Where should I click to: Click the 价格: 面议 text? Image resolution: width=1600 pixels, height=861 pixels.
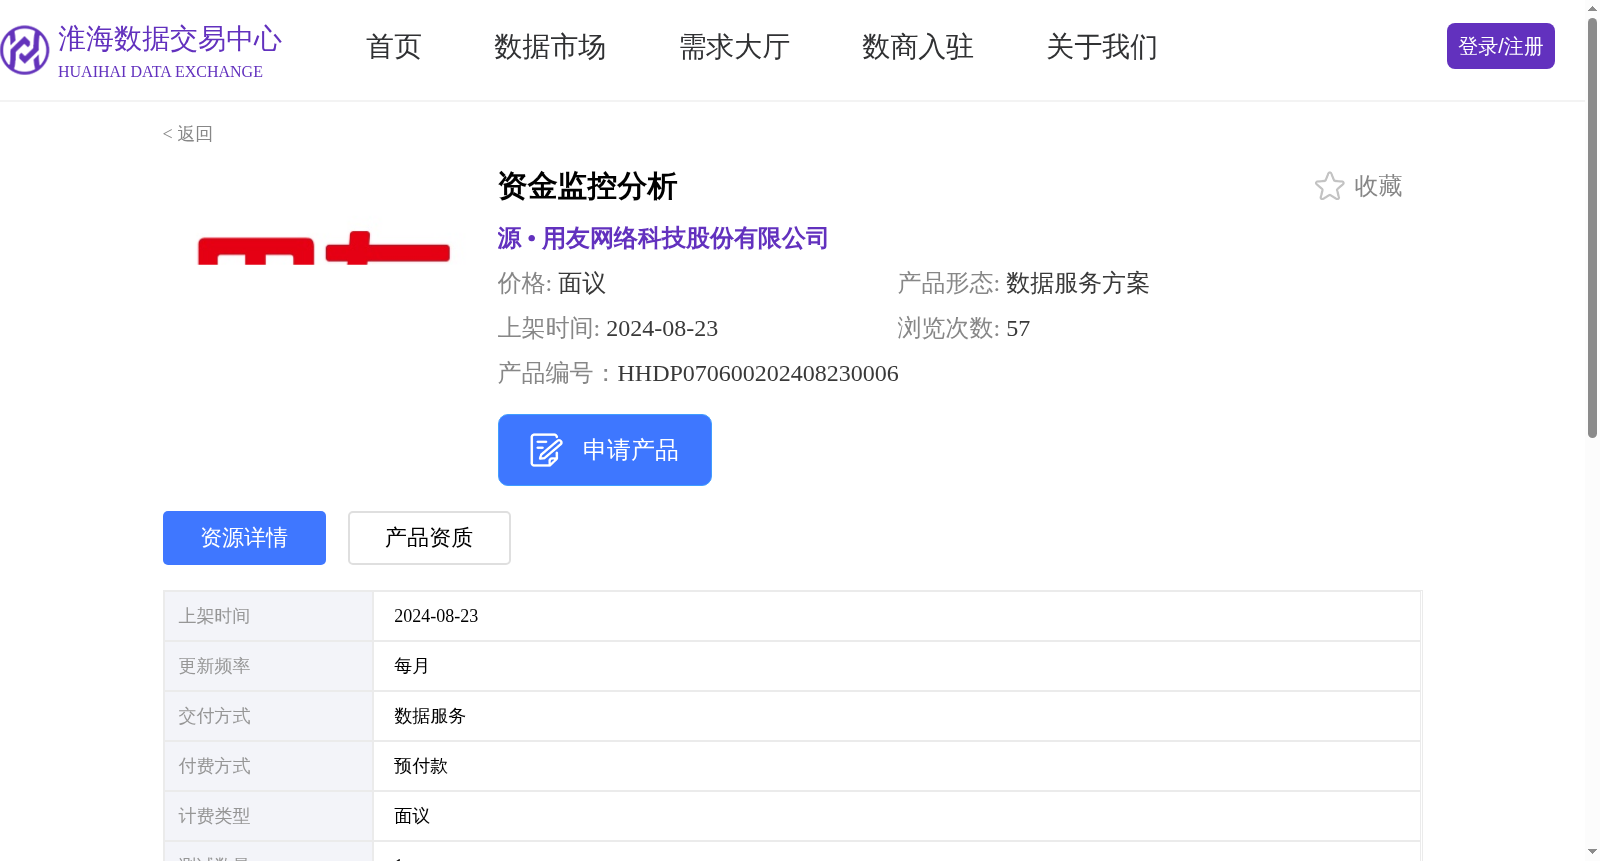point(552,284)
